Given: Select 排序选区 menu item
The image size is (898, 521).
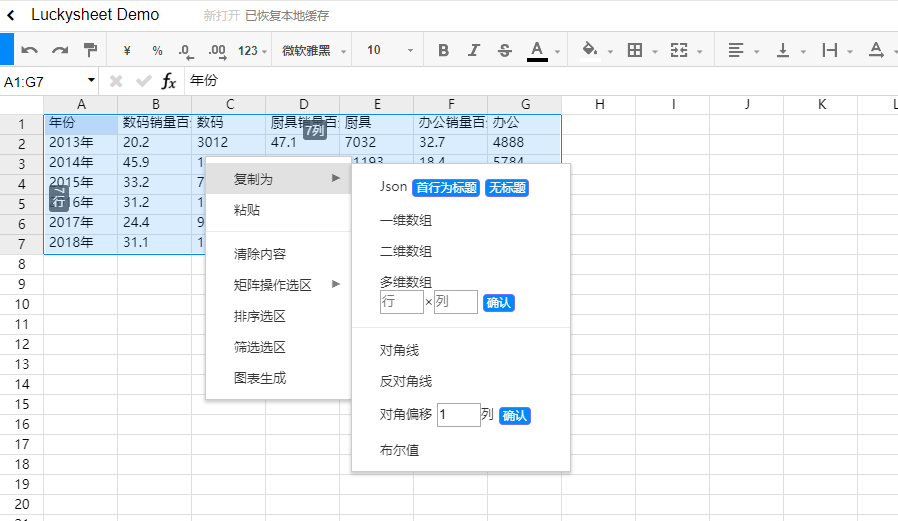Looking at the screenshot, I should [x=278, y=315].
